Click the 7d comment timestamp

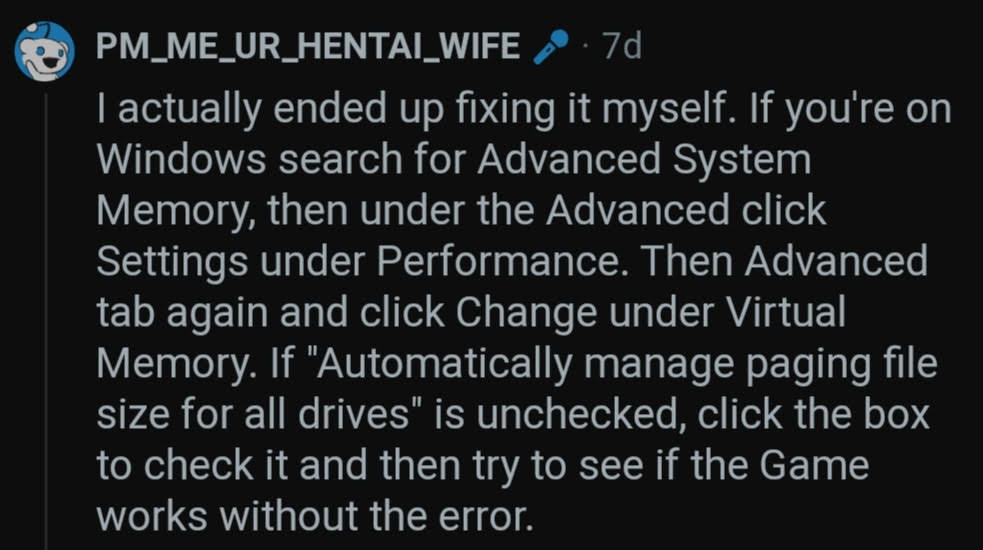point(618,47)
